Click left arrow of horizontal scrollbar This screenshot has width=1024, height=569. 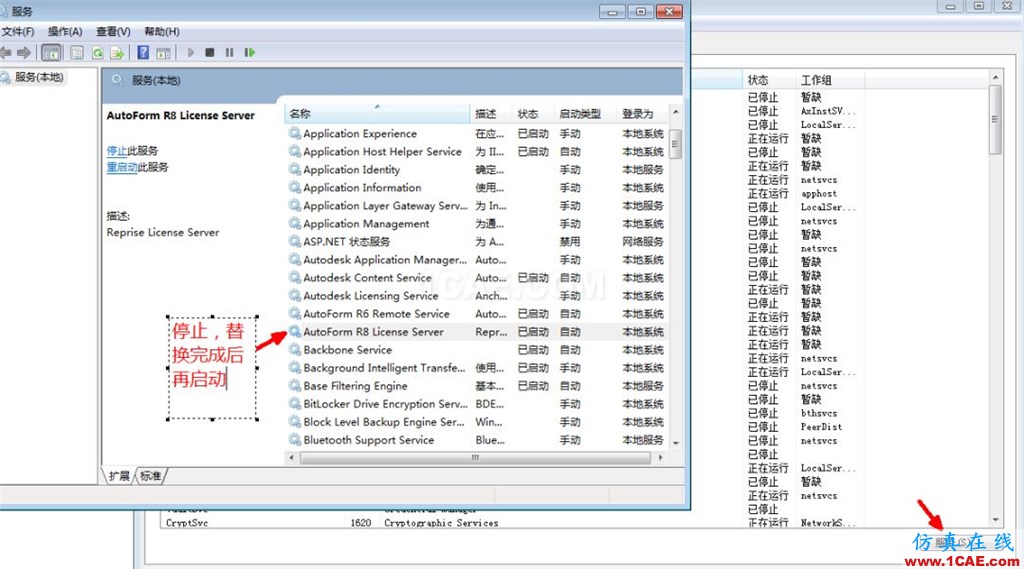click(291, 457)
